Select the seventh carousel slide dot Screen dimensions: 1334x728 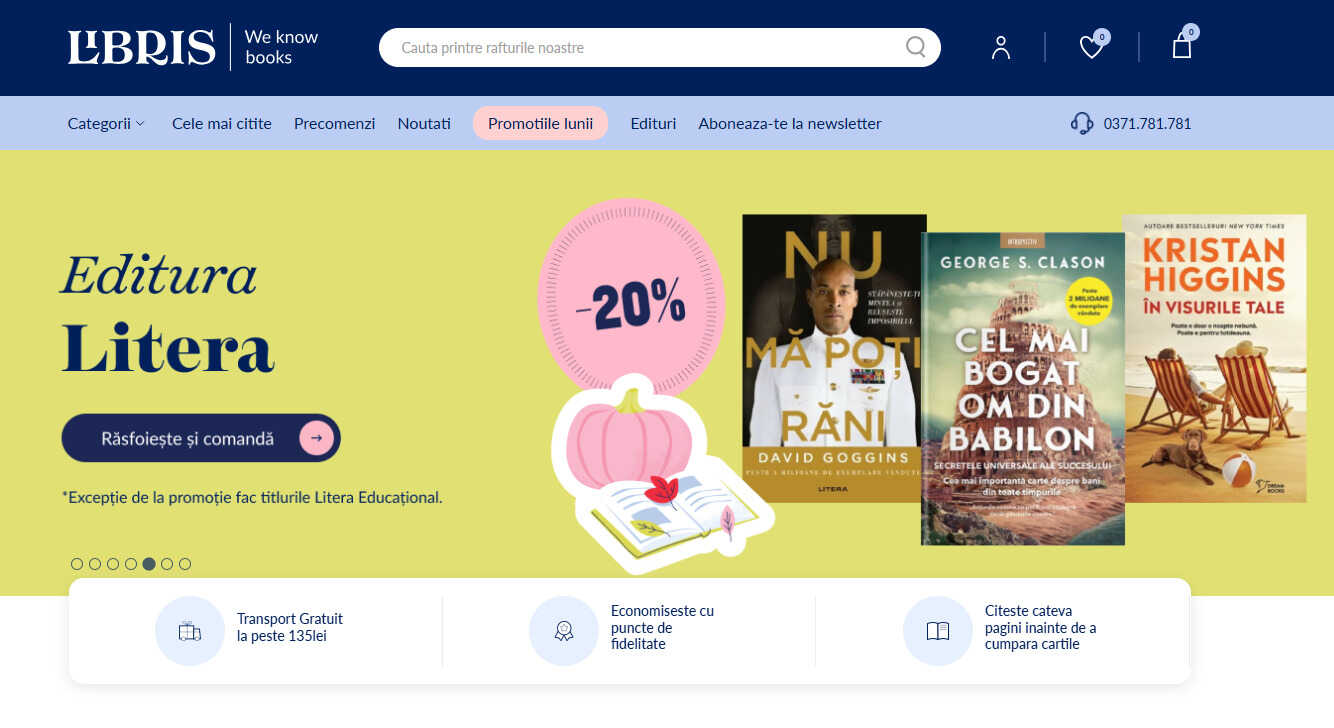point(185,564)
